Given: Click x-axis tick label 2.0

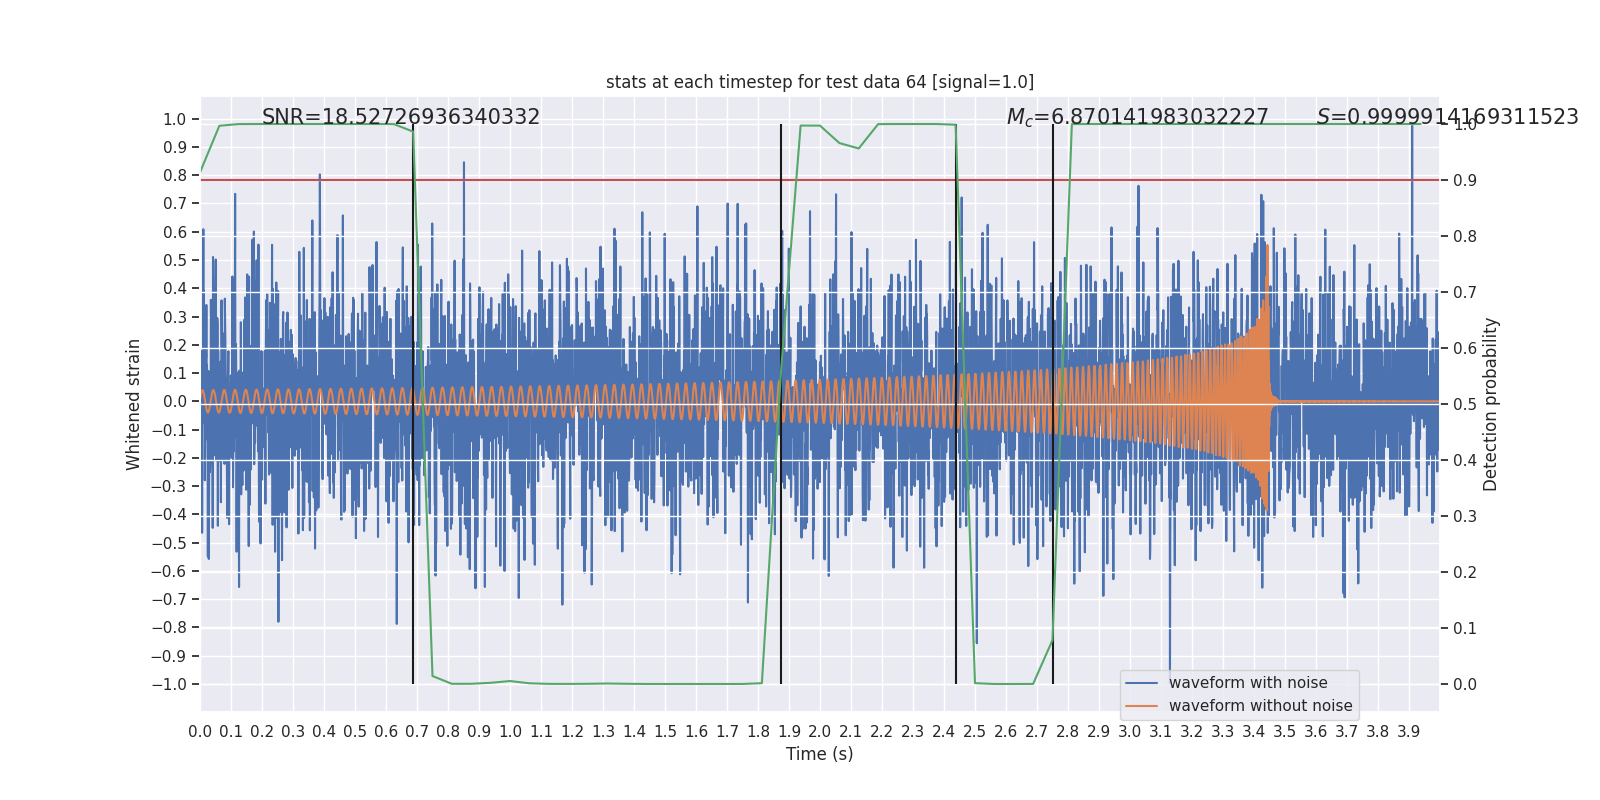Looking at the screenshot, I should (820, 732).
